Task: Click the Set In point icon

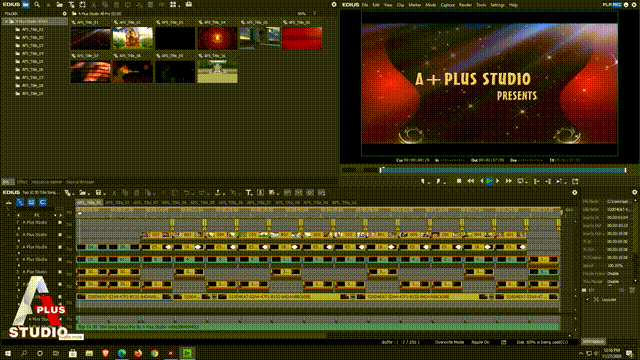Action: click(423, 181)
